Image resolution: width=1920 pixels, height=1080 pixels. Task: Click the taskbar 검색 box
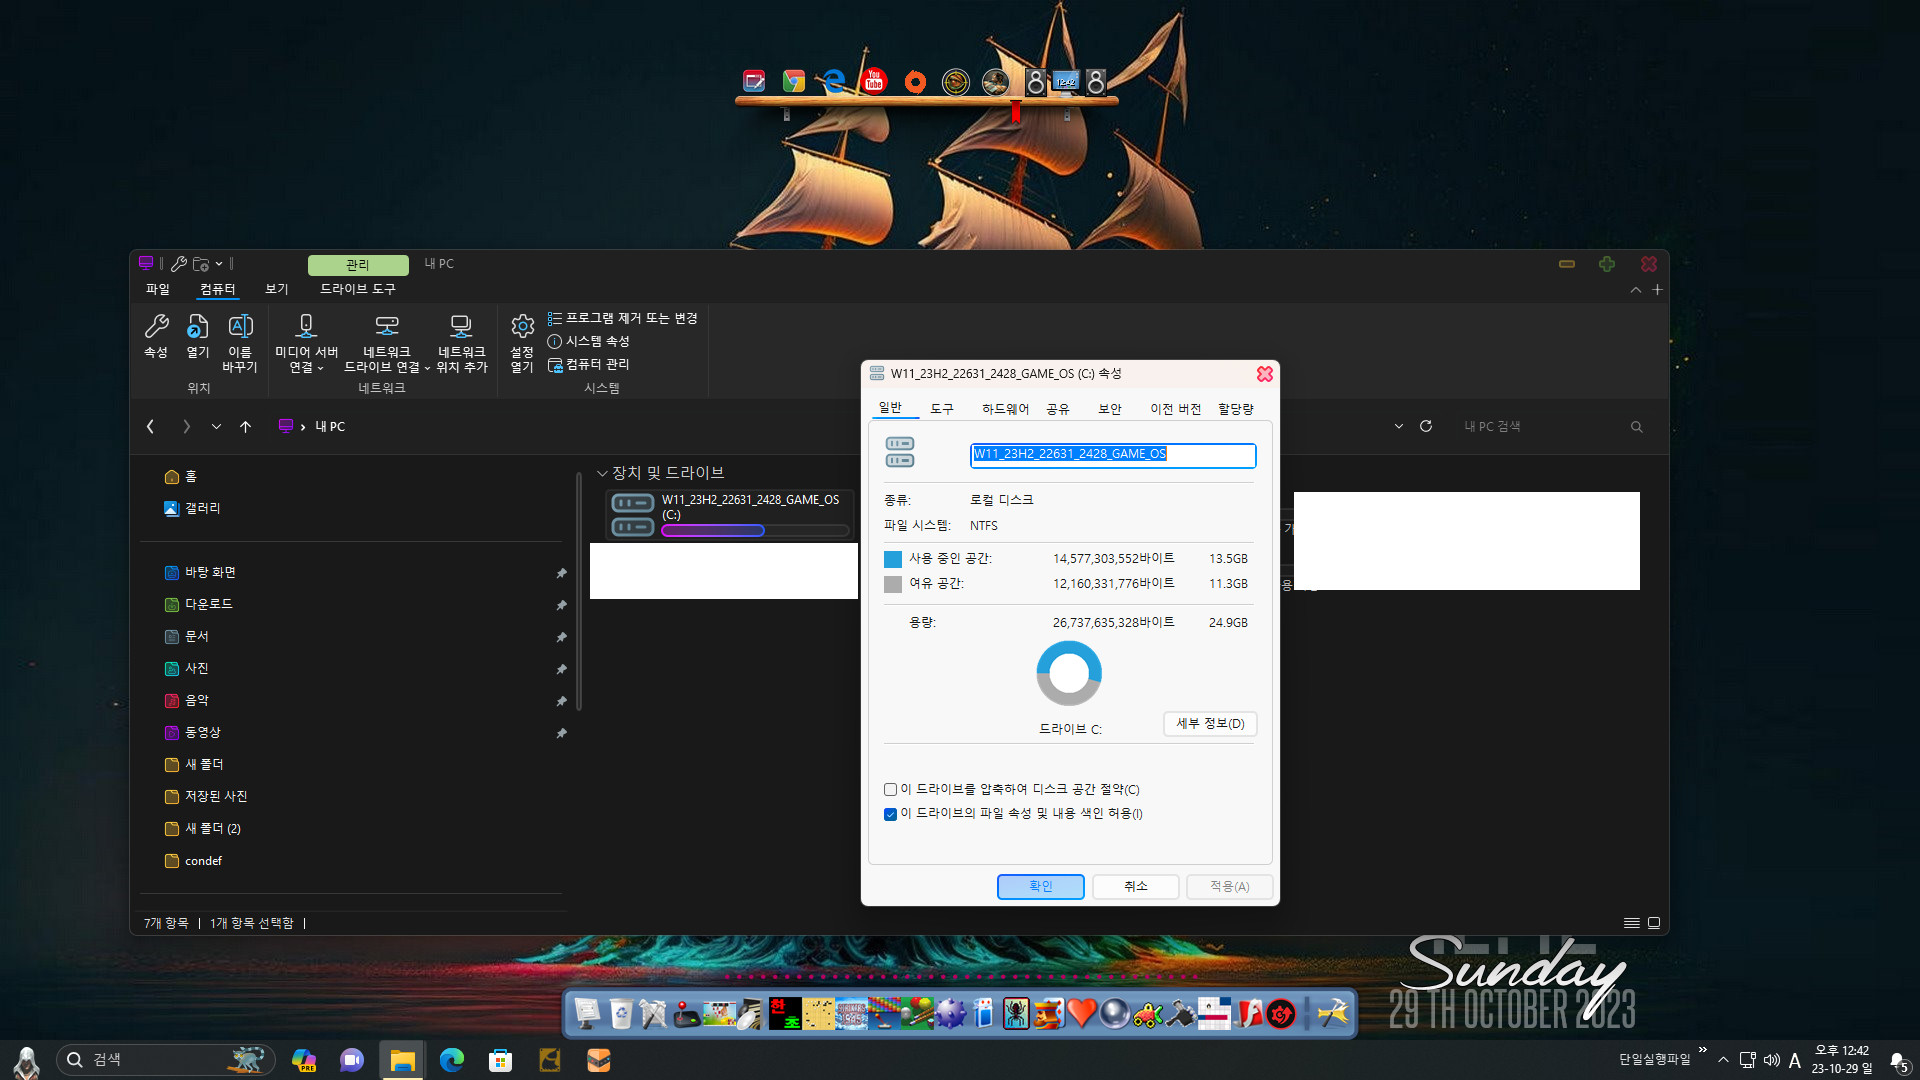coord(165,1060)
